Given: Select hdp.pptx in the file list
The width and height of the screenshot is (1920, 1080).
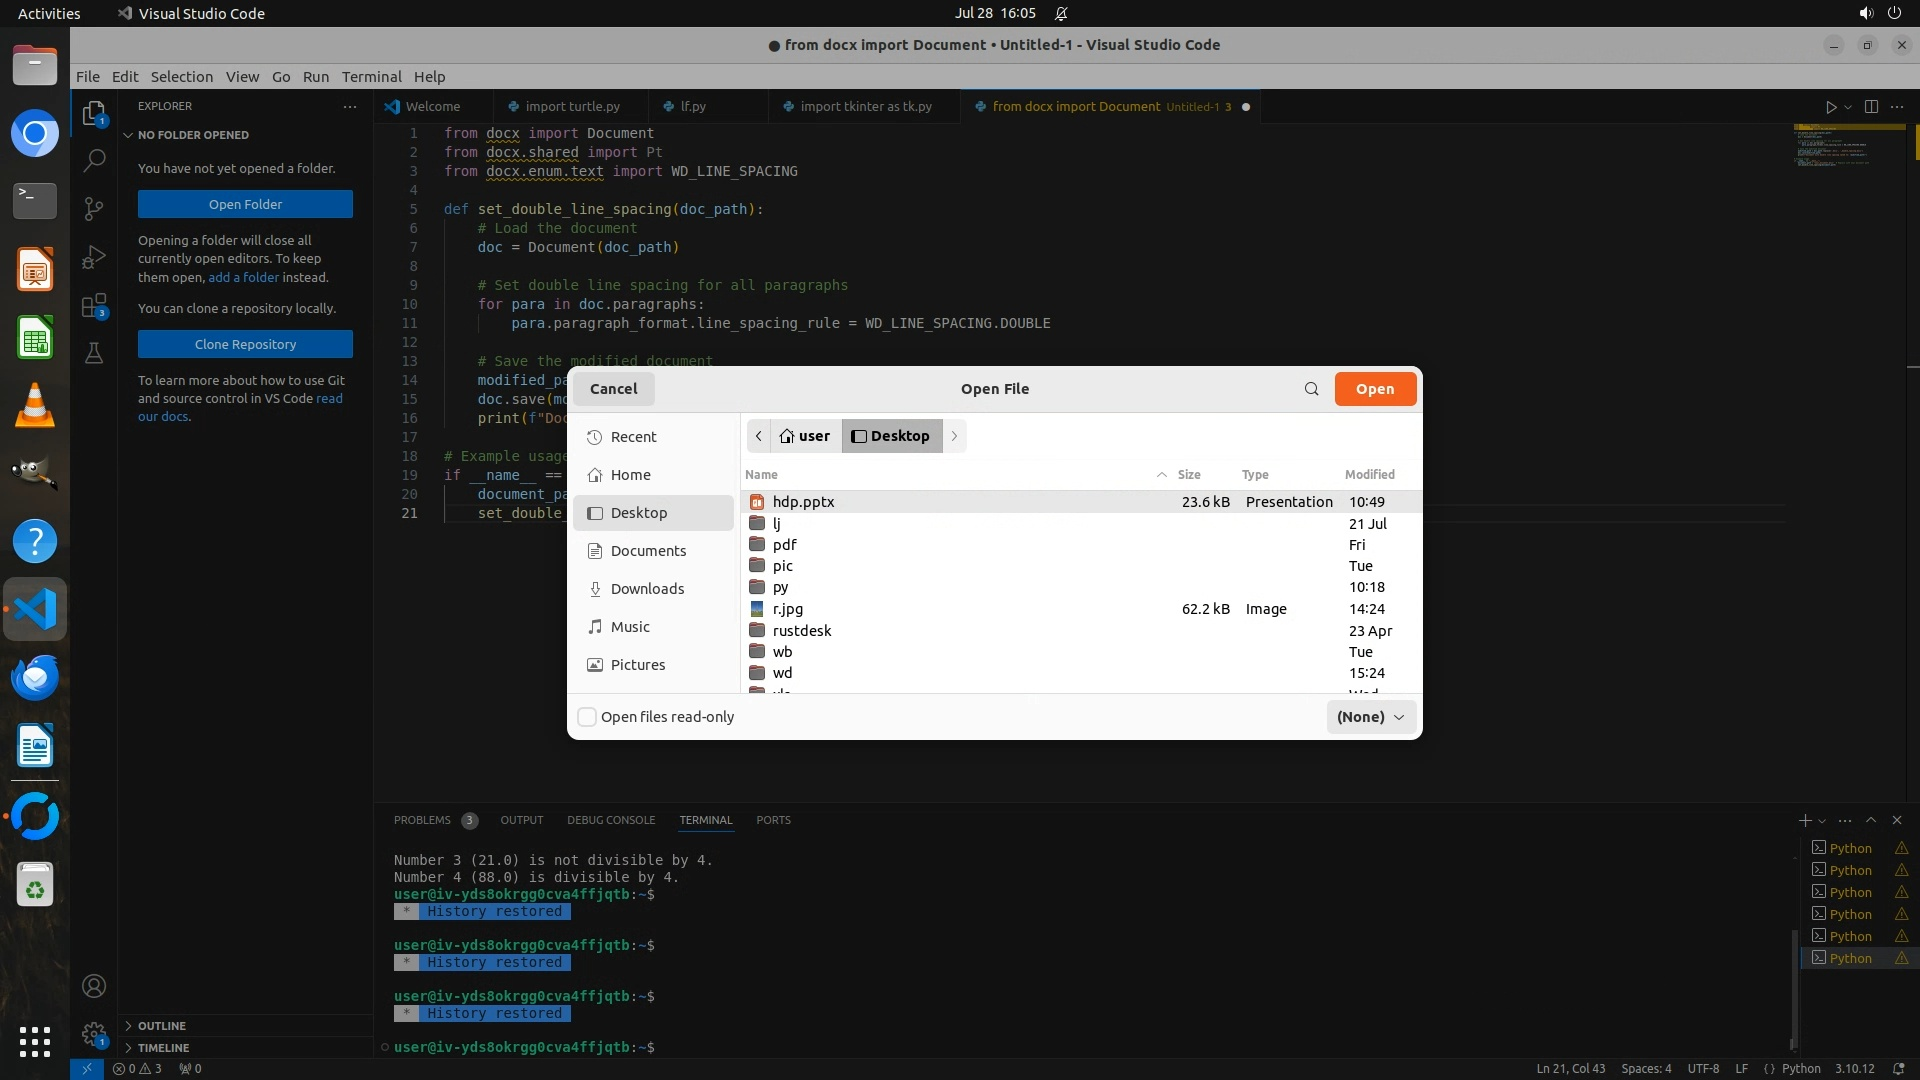Looking at the screenshot, I should click(803, 502).
